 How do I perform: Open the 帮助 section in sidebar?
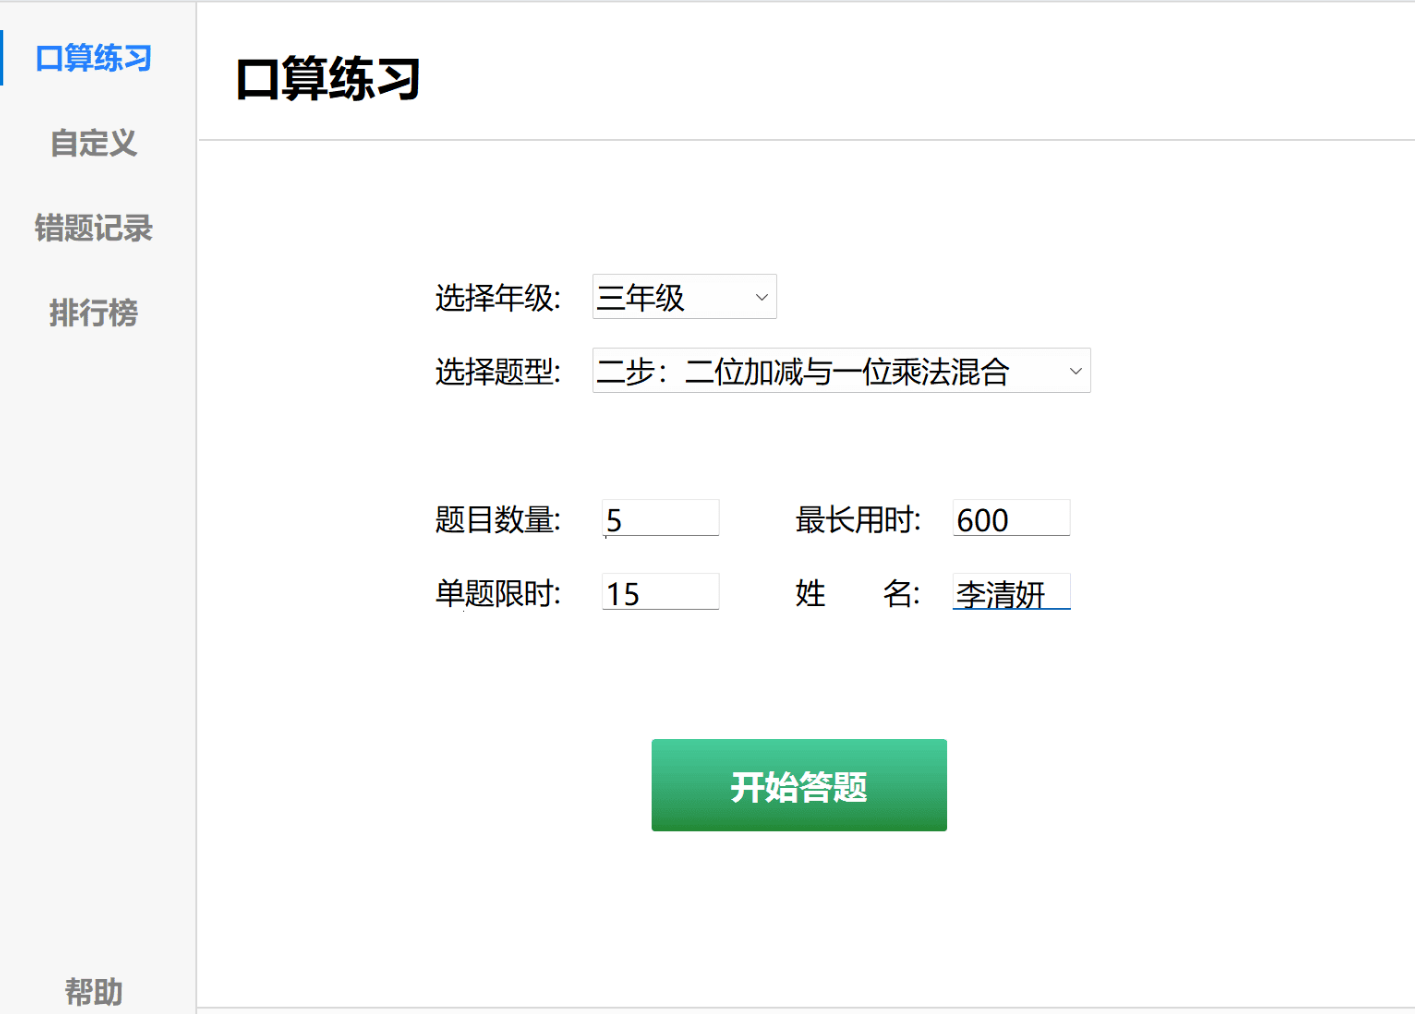pyautogui.click(x=93, y=991)
